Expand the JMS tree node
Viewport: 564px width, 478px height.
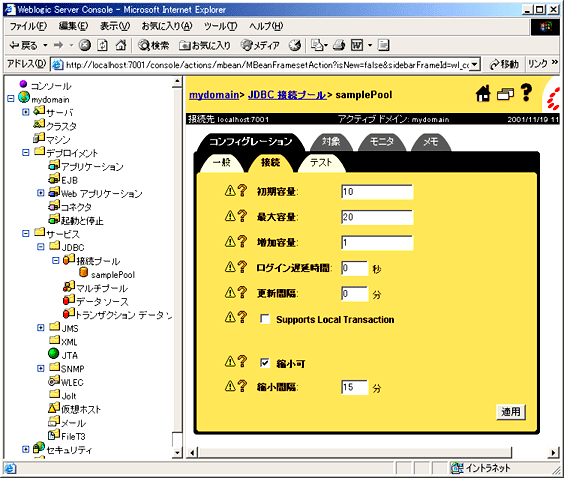point(41,328)
